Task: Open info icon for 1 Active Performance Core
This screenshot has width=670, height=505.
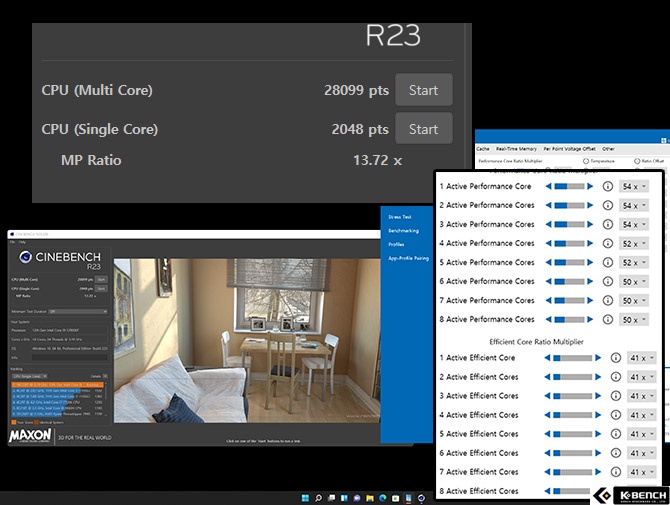Action: click(608, 186)
